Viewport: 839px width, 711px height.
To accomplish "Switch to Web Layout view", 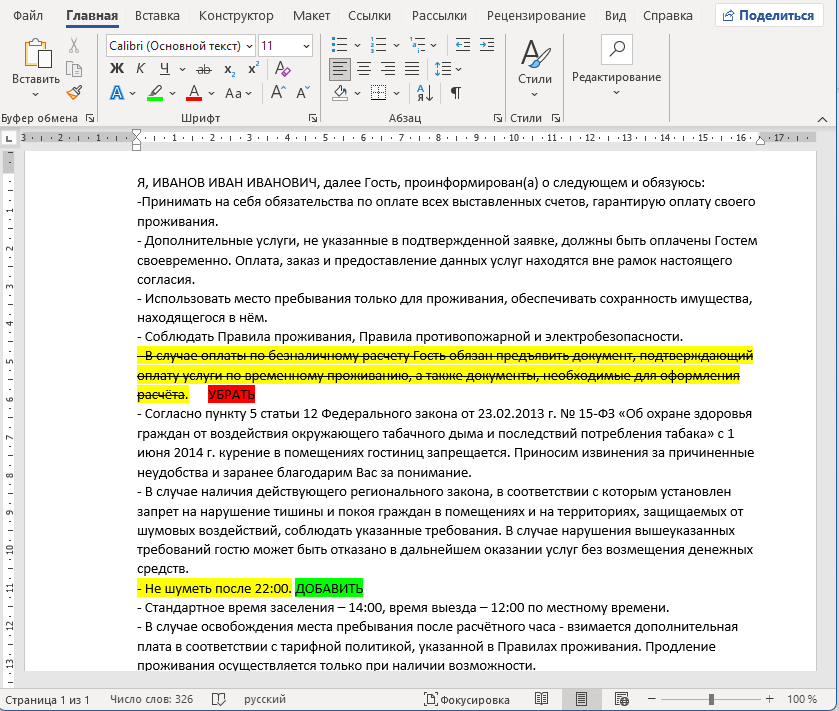I will (x=621, y=699).
